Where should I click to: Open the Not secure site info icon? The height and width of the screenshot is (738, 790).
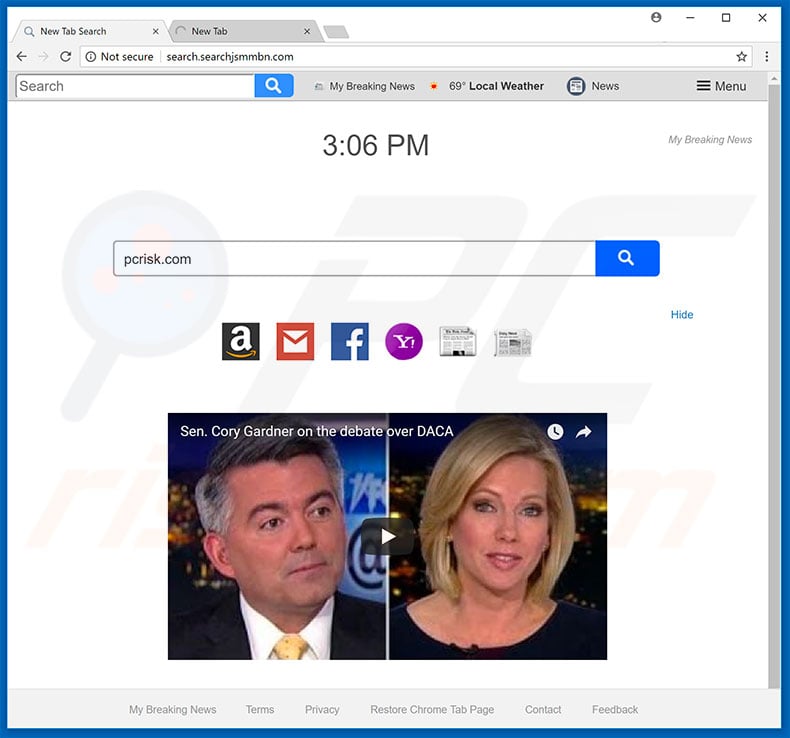point(91,57)
